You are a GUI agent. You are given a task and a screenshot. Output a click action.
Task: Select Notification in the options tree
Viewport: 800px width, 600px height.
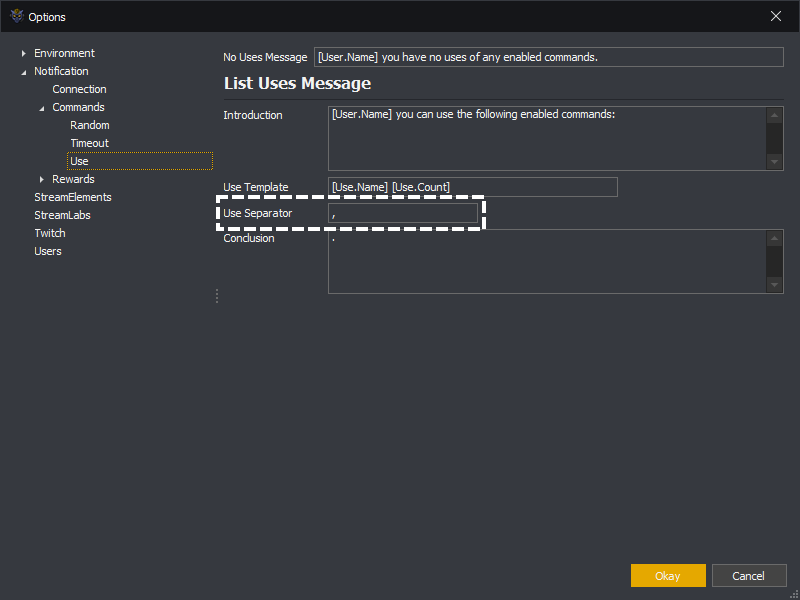(61, 71)
